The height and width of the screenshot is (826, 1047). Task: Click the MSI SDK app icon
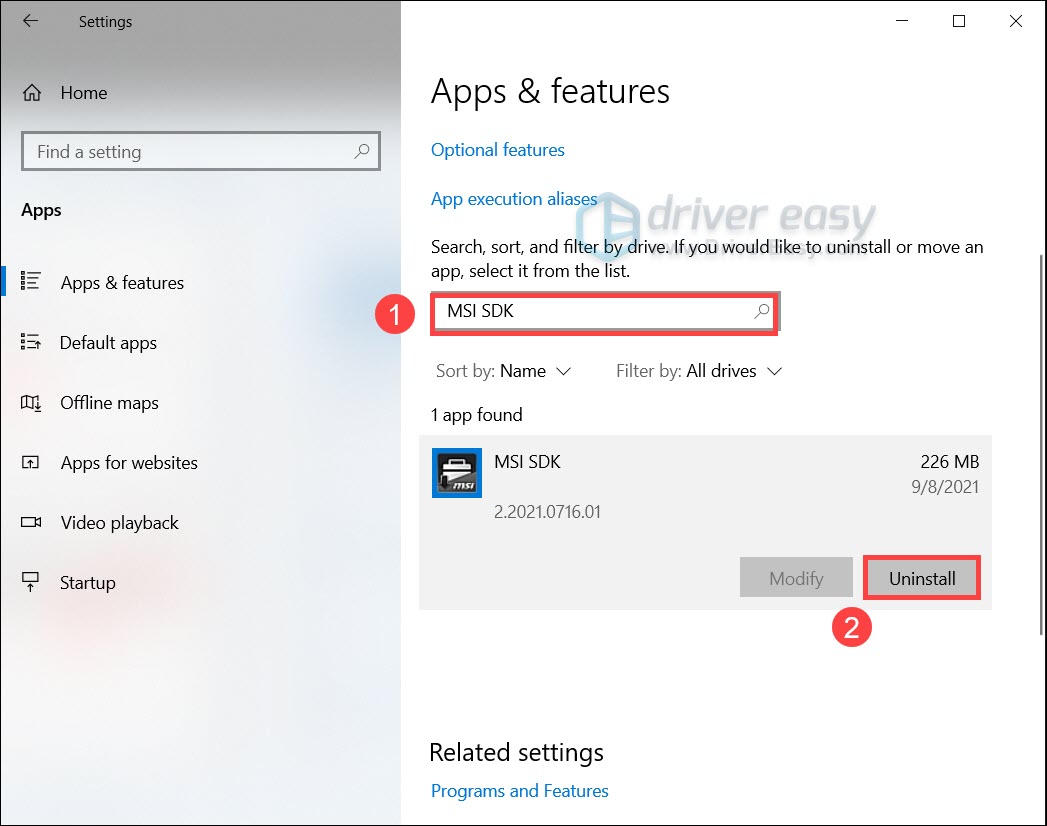point(457,473)
